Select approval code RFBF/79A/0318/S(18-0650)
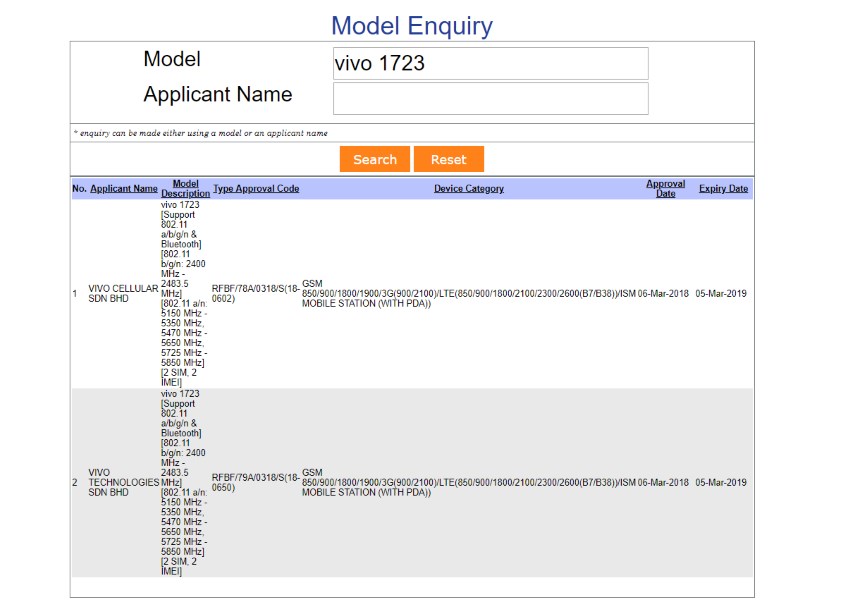This screenshot has width=858, height=600. (x=256, y=482)
